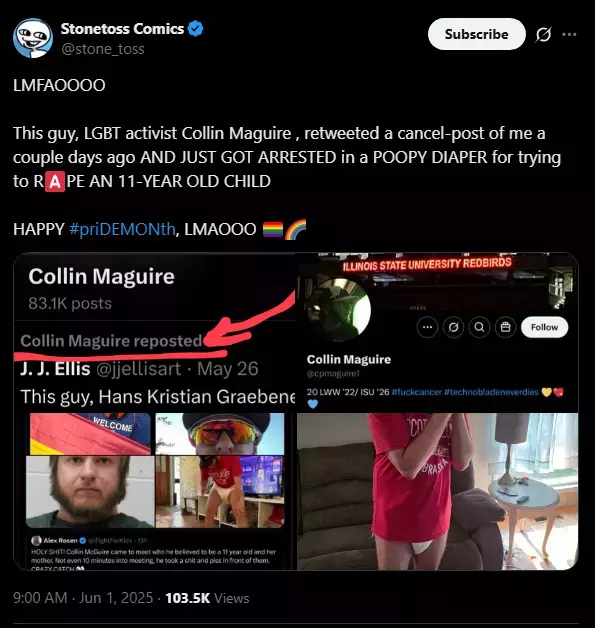Open the #priDEMONth hashtag link
The height and width of the screenshot is (628, 595).
point(122,229)
